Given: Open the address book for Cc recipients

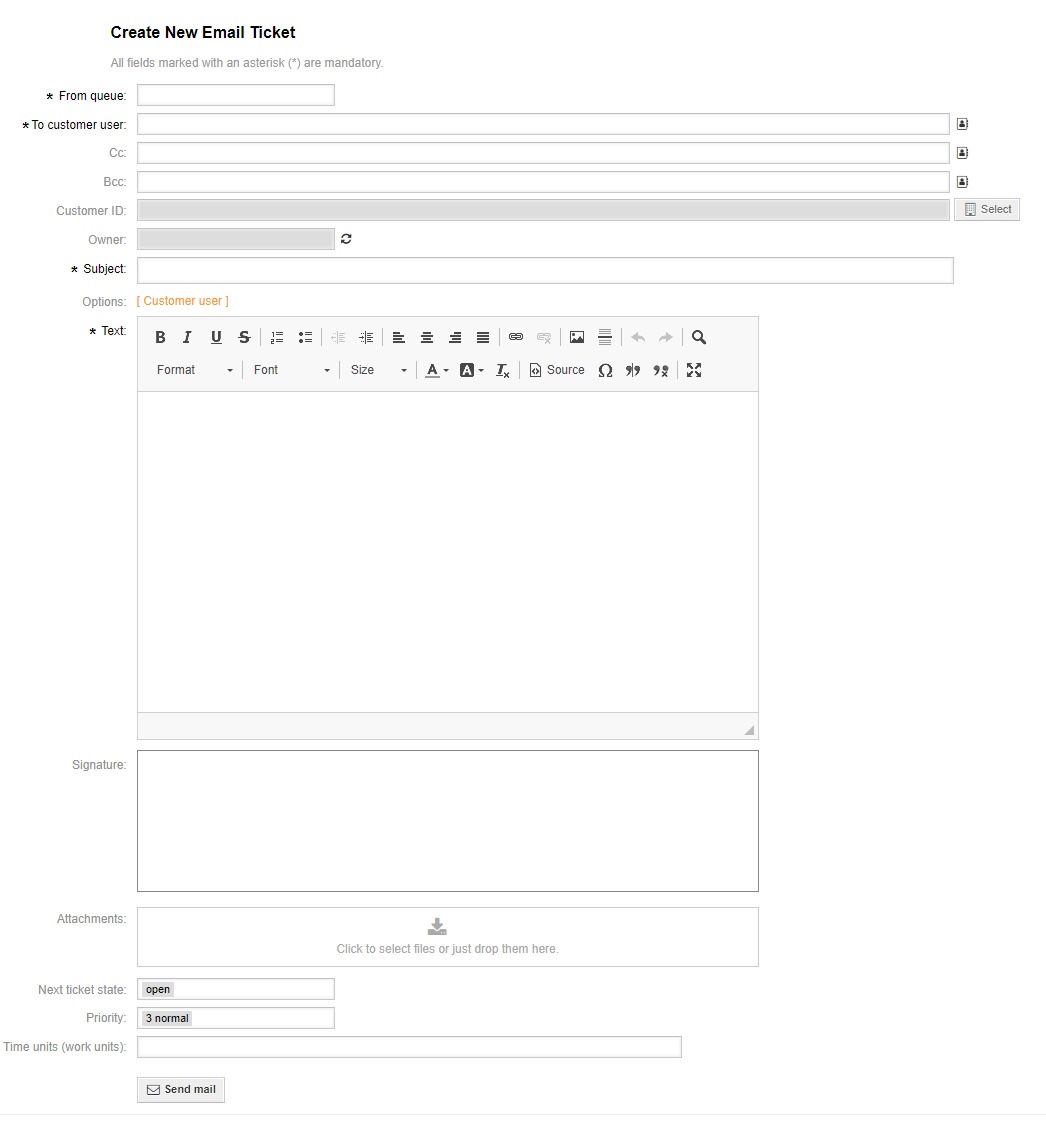Looking at the screenshot, I should coord(962,152).
